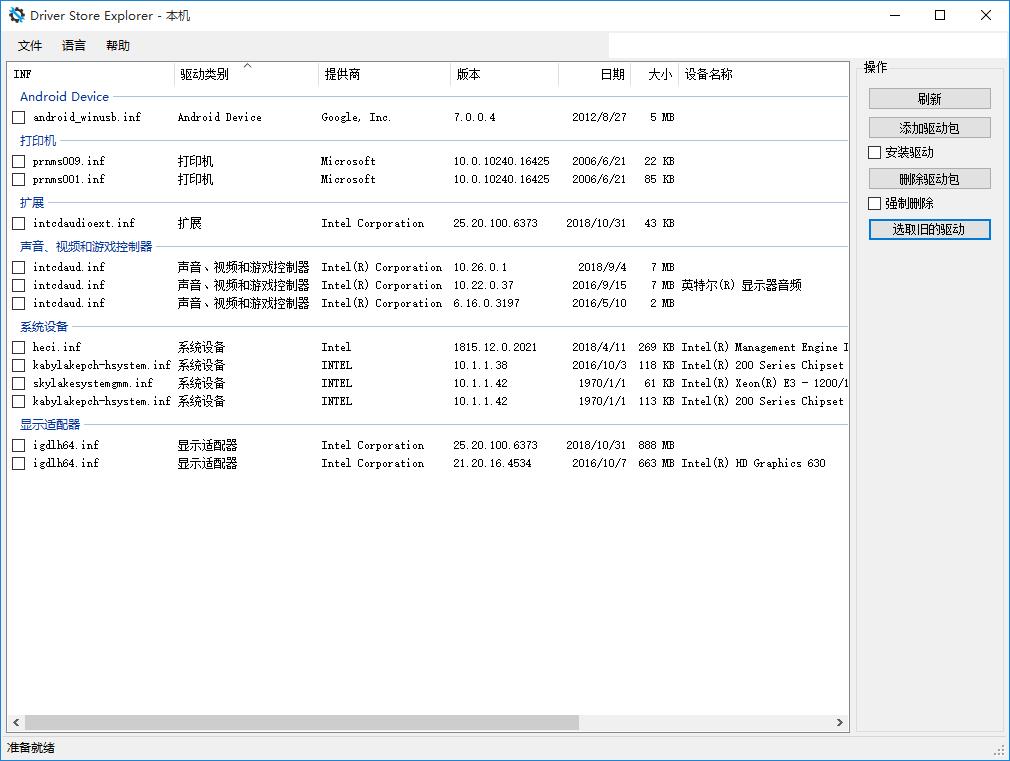
Task: Click the 269 KB size cell
Action: (656, 347)
